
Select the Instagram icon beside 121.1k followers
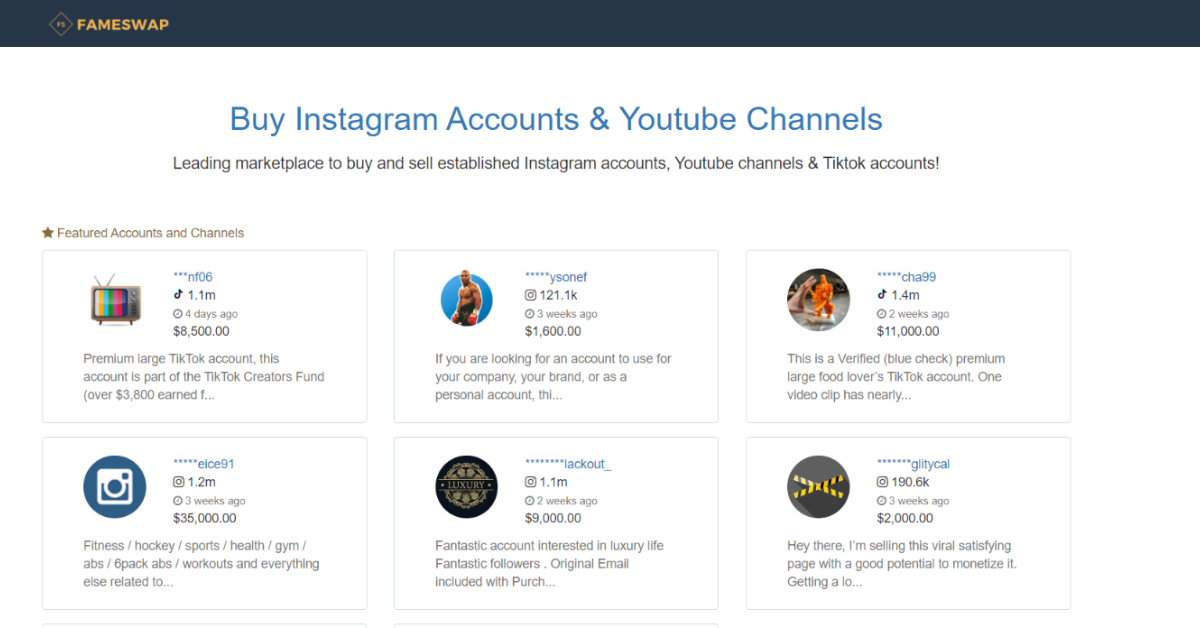coord(530,295)
